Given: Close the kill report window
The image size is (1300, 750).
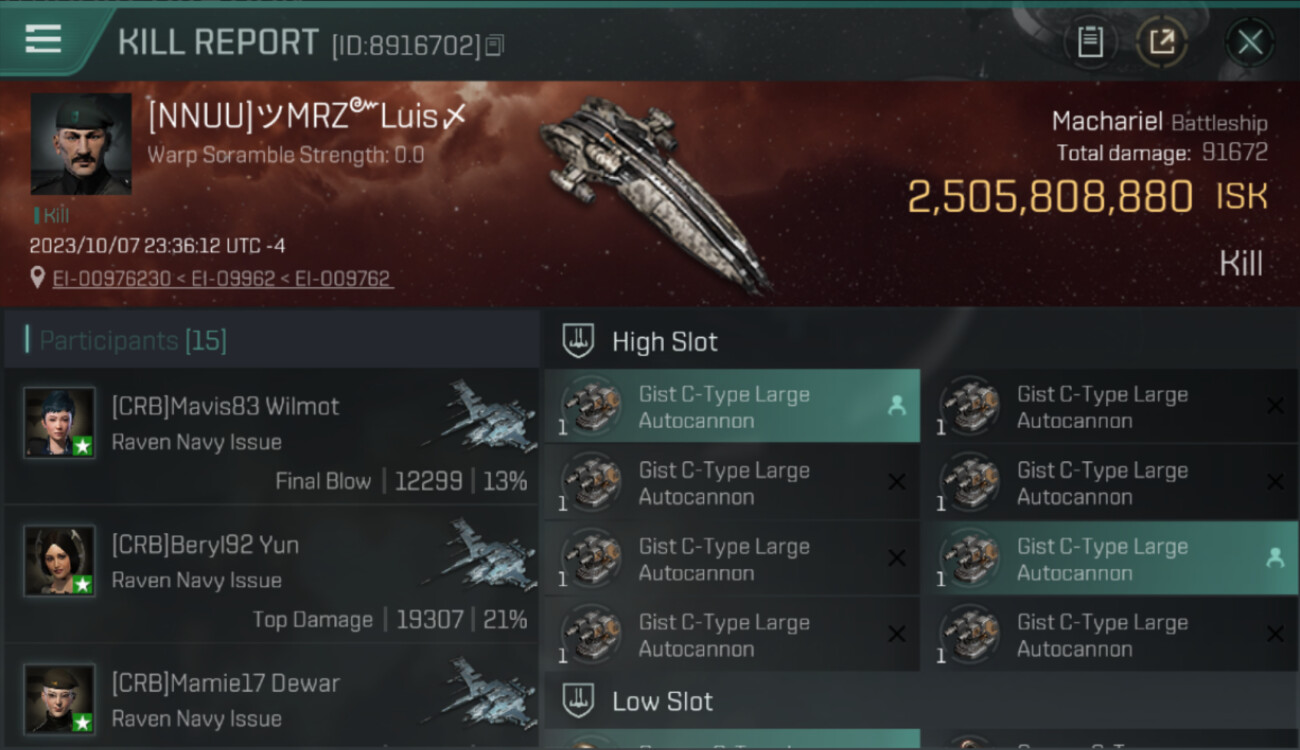Looking at the screenshot, I should (x=1250, y=42).
